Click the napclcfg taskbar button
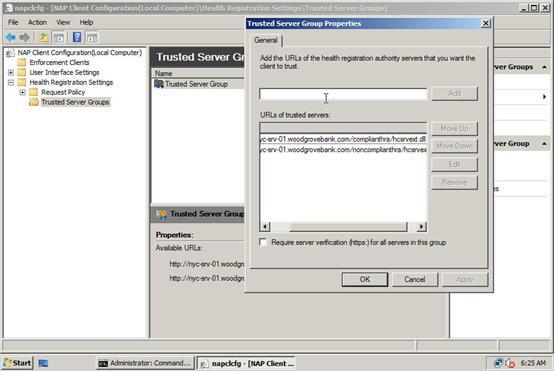The image size is (554, 371). [246, 363]
